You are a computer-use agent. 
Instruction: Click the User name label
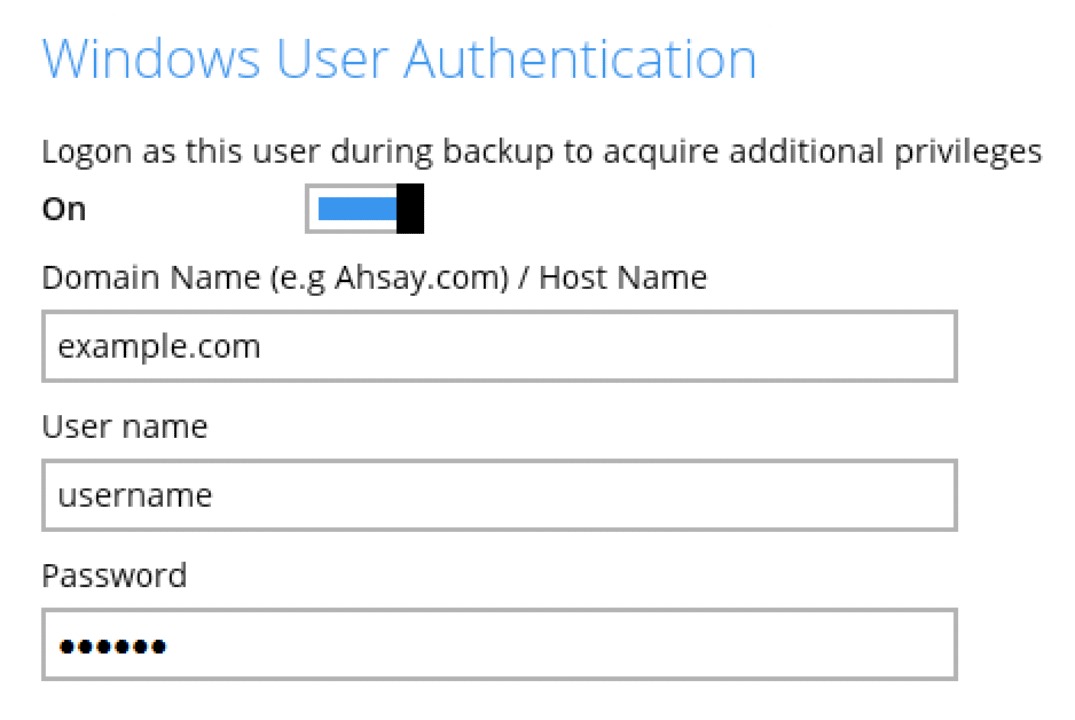pos(124,426)
